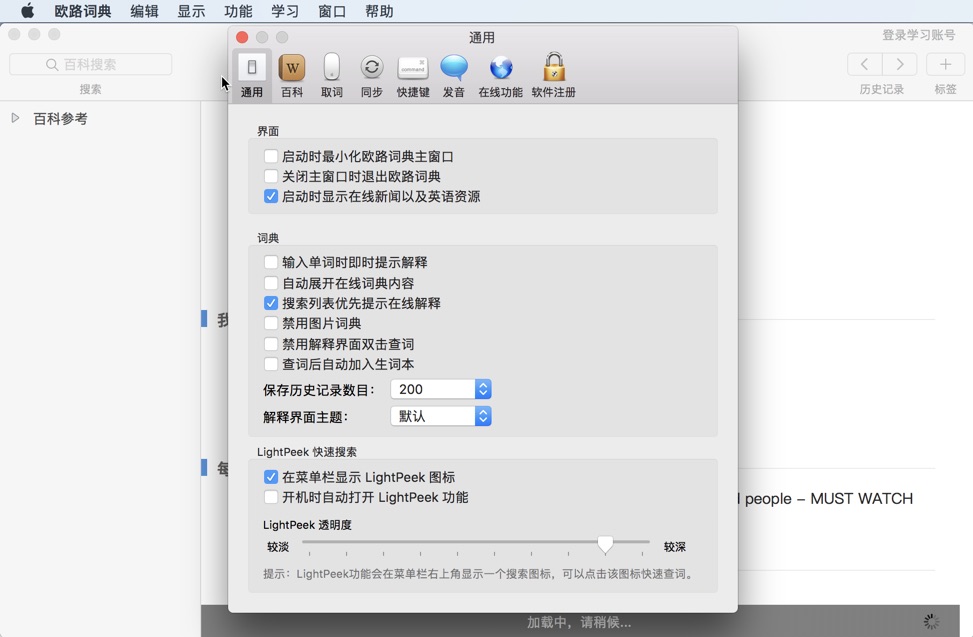Open the 解释界面主题 dropdown showing 默认
Screen dimensions: 973x637
[441, 416]
